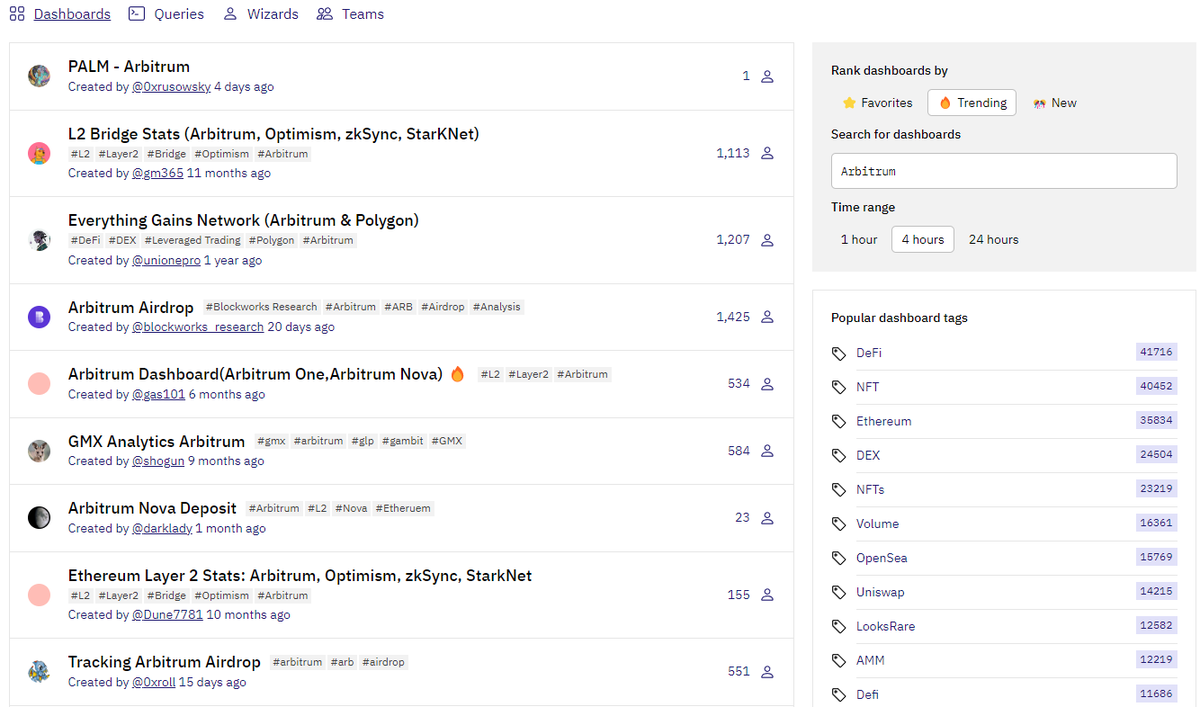
Task: Click the #gambit tag on GMX Analytics
Action: point(402,441)
